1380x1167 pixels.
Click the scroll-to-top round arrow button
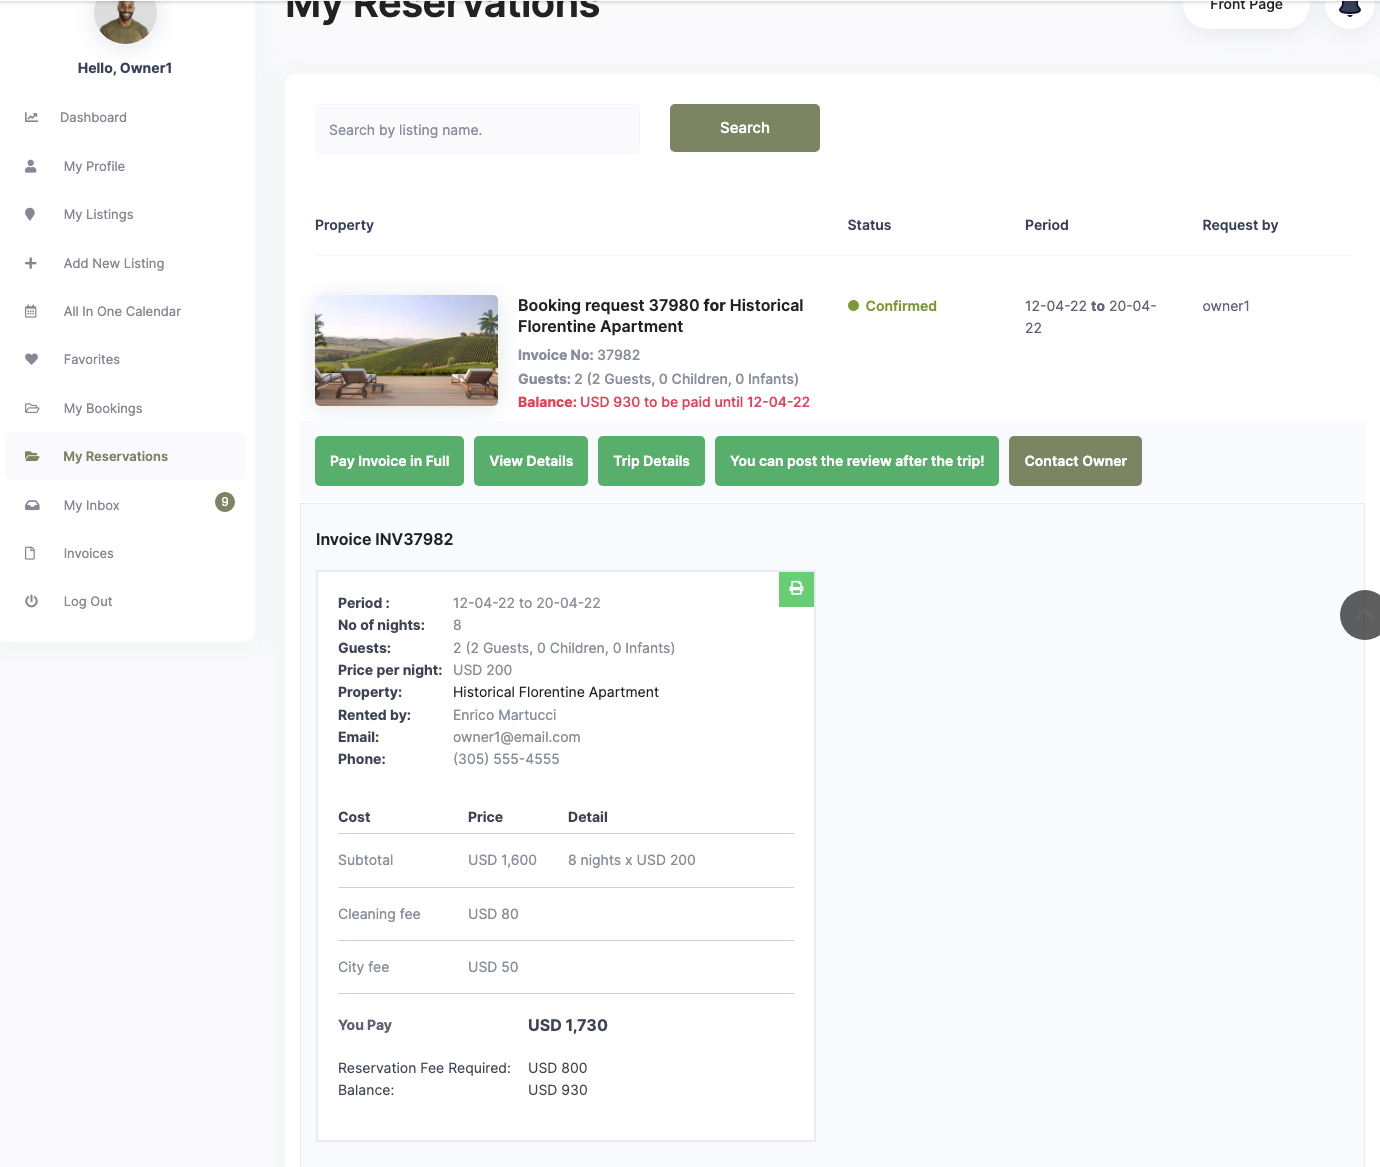tap(1362, 615)
